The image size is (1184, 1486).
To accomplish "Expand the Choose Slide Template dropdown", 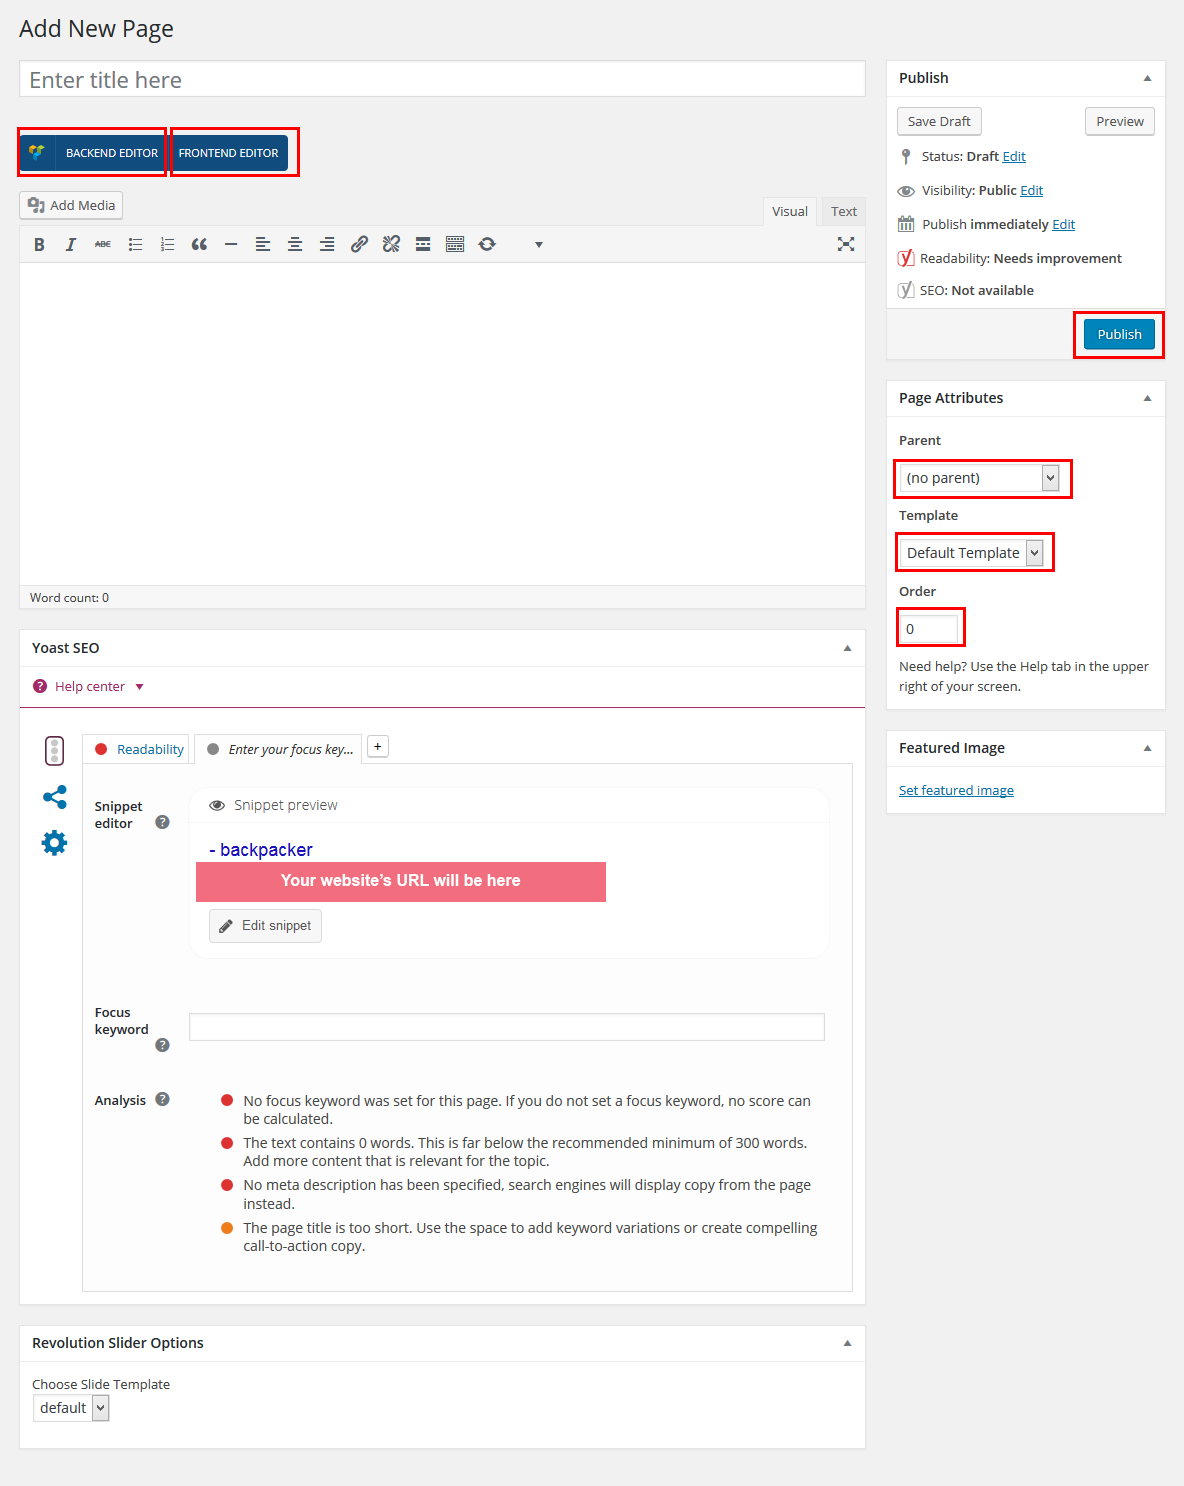I will [x=71, y=1408].
